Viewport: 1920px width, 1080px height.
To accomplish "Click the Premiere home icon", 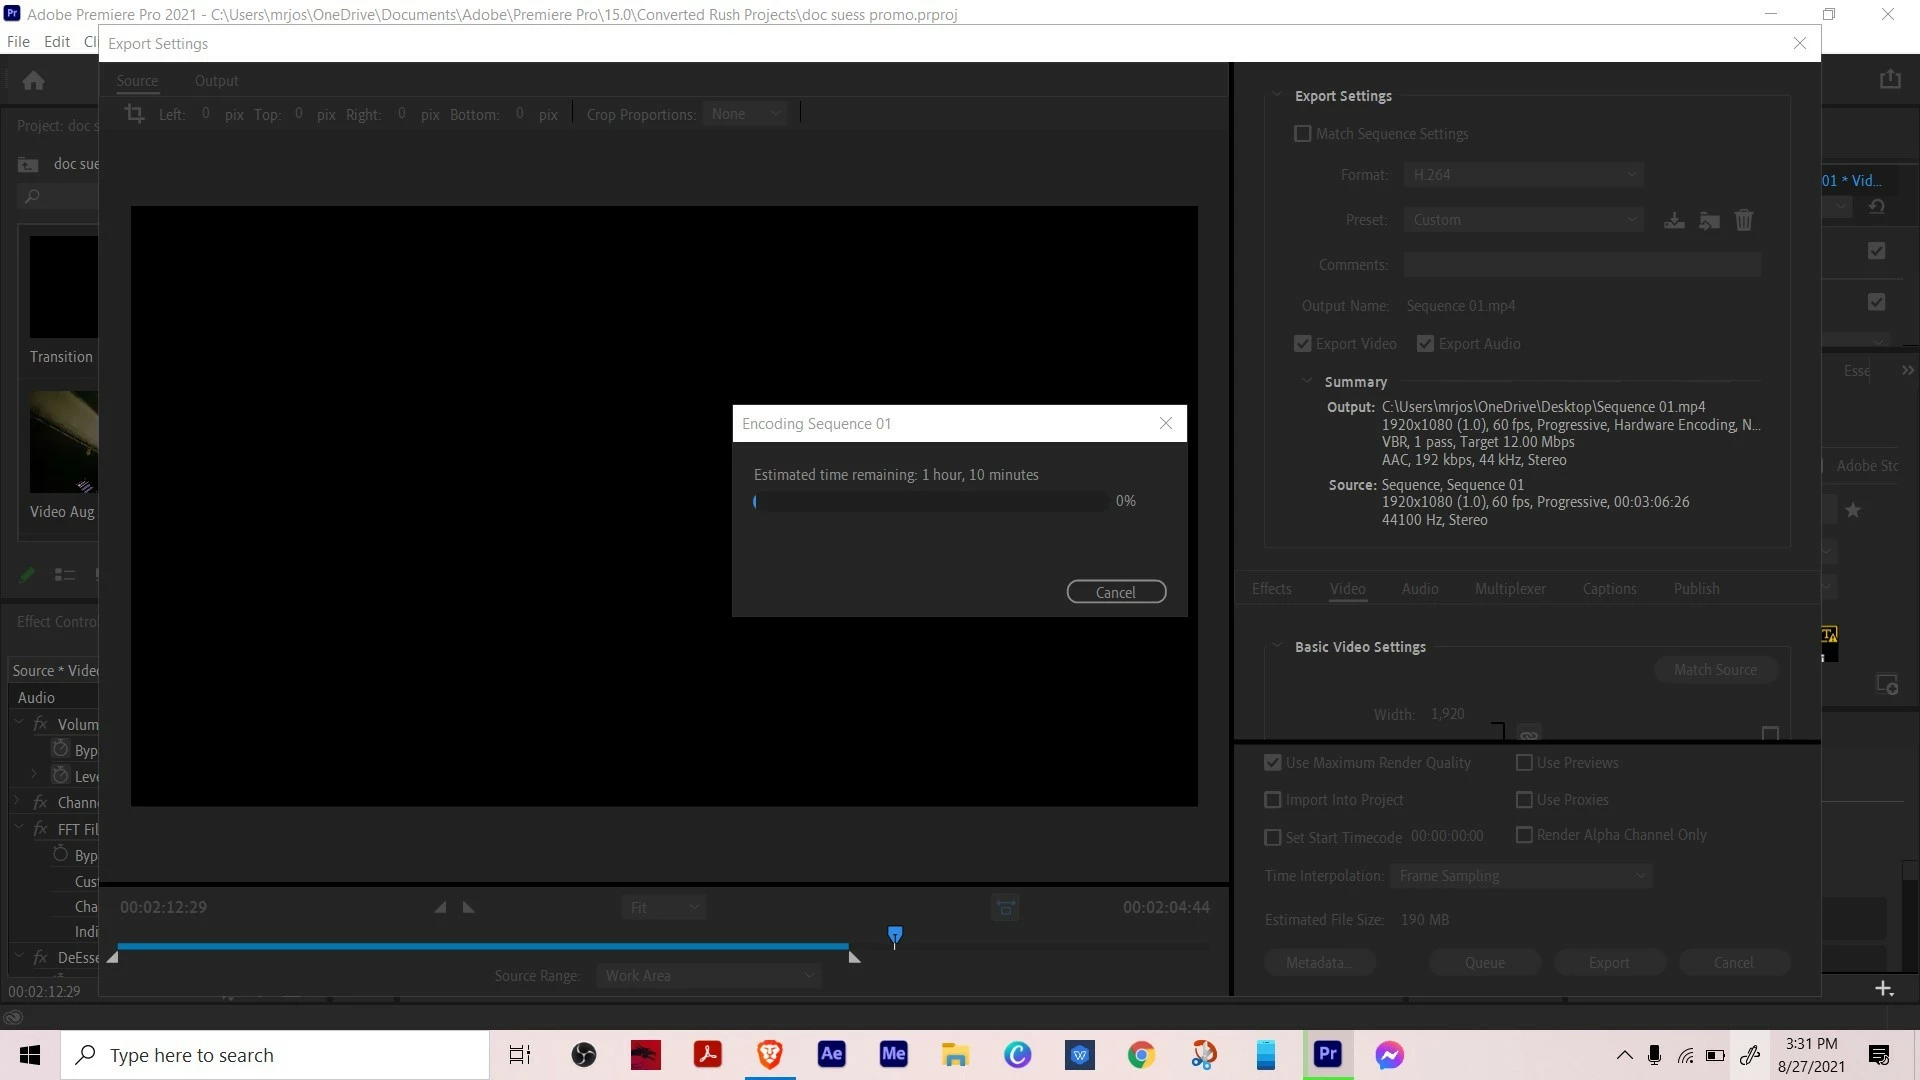I will click(x=34, y=80).
